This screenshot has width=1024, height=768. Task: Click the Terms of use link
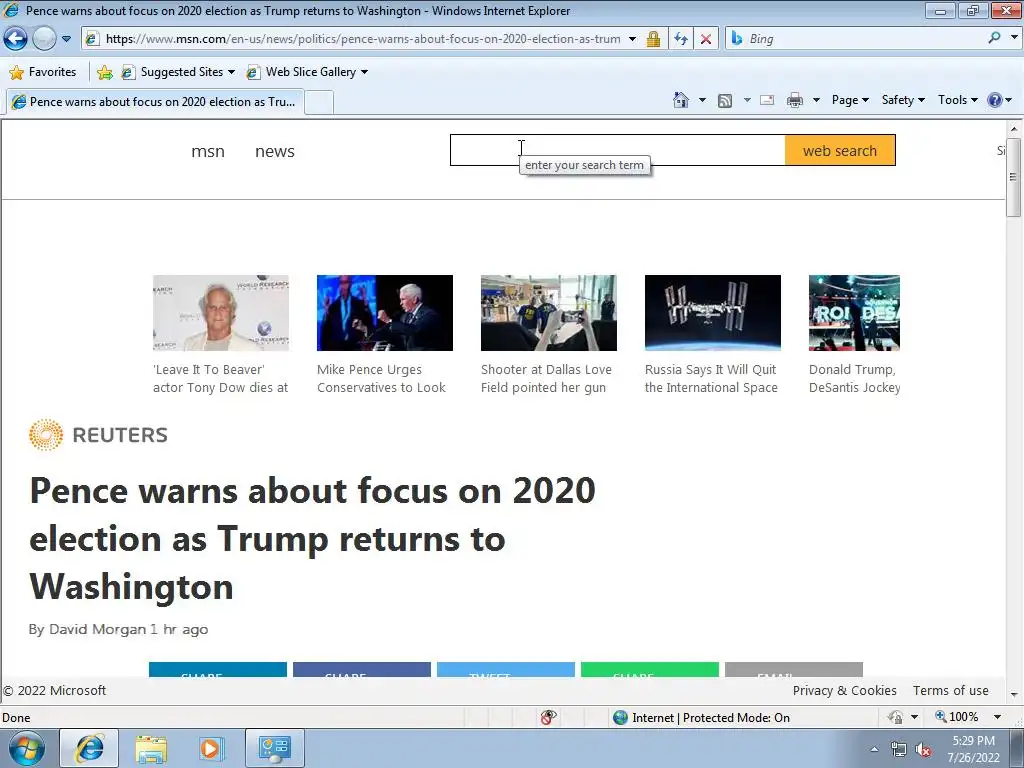[950, 690]
